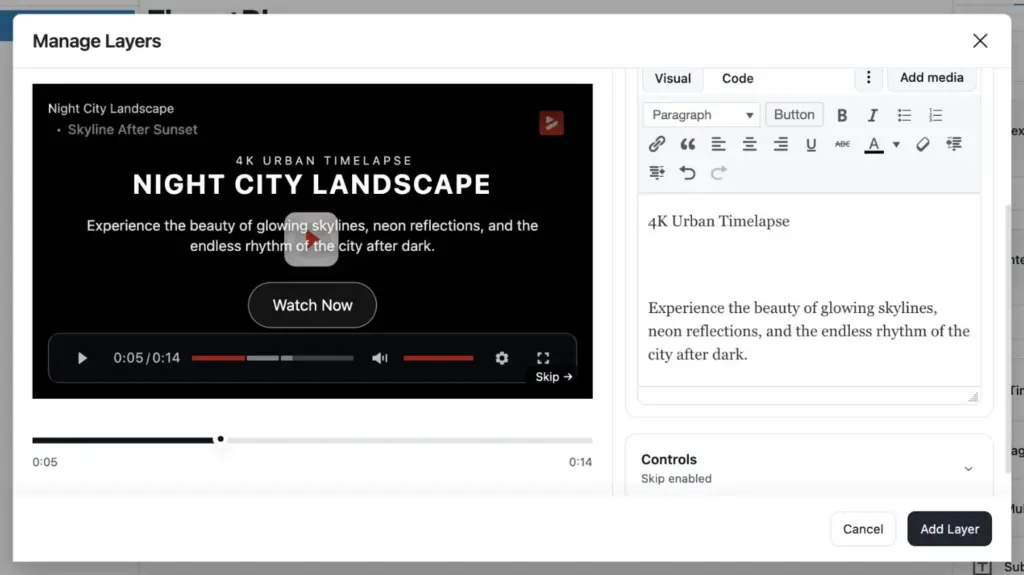Switch to the Code editor tab
Screen dimensions: 1024x575
pyautogui.click(x=737, y=78)
